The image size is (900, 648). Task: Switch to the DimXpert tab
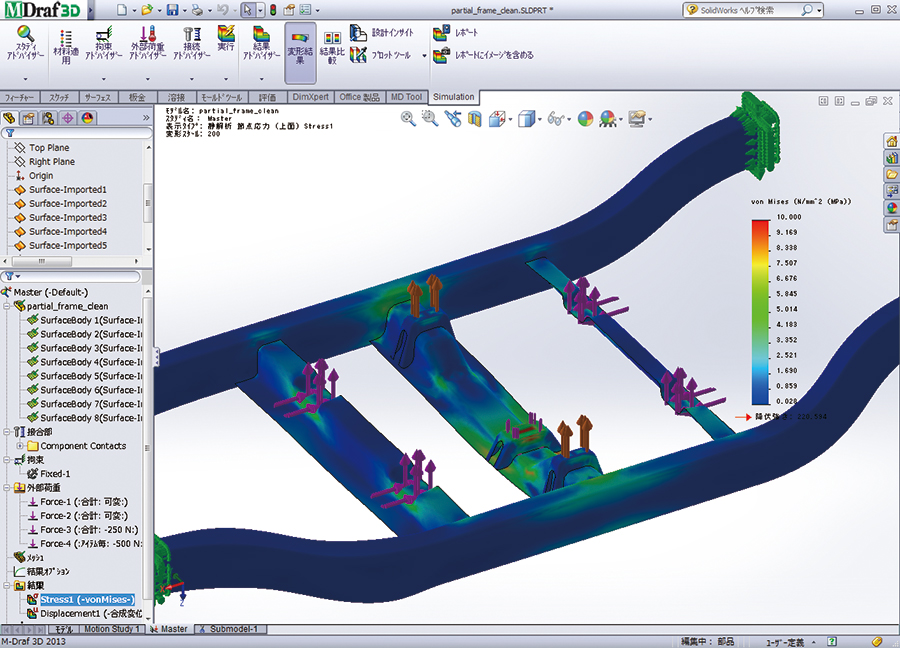tap(310, 97)
